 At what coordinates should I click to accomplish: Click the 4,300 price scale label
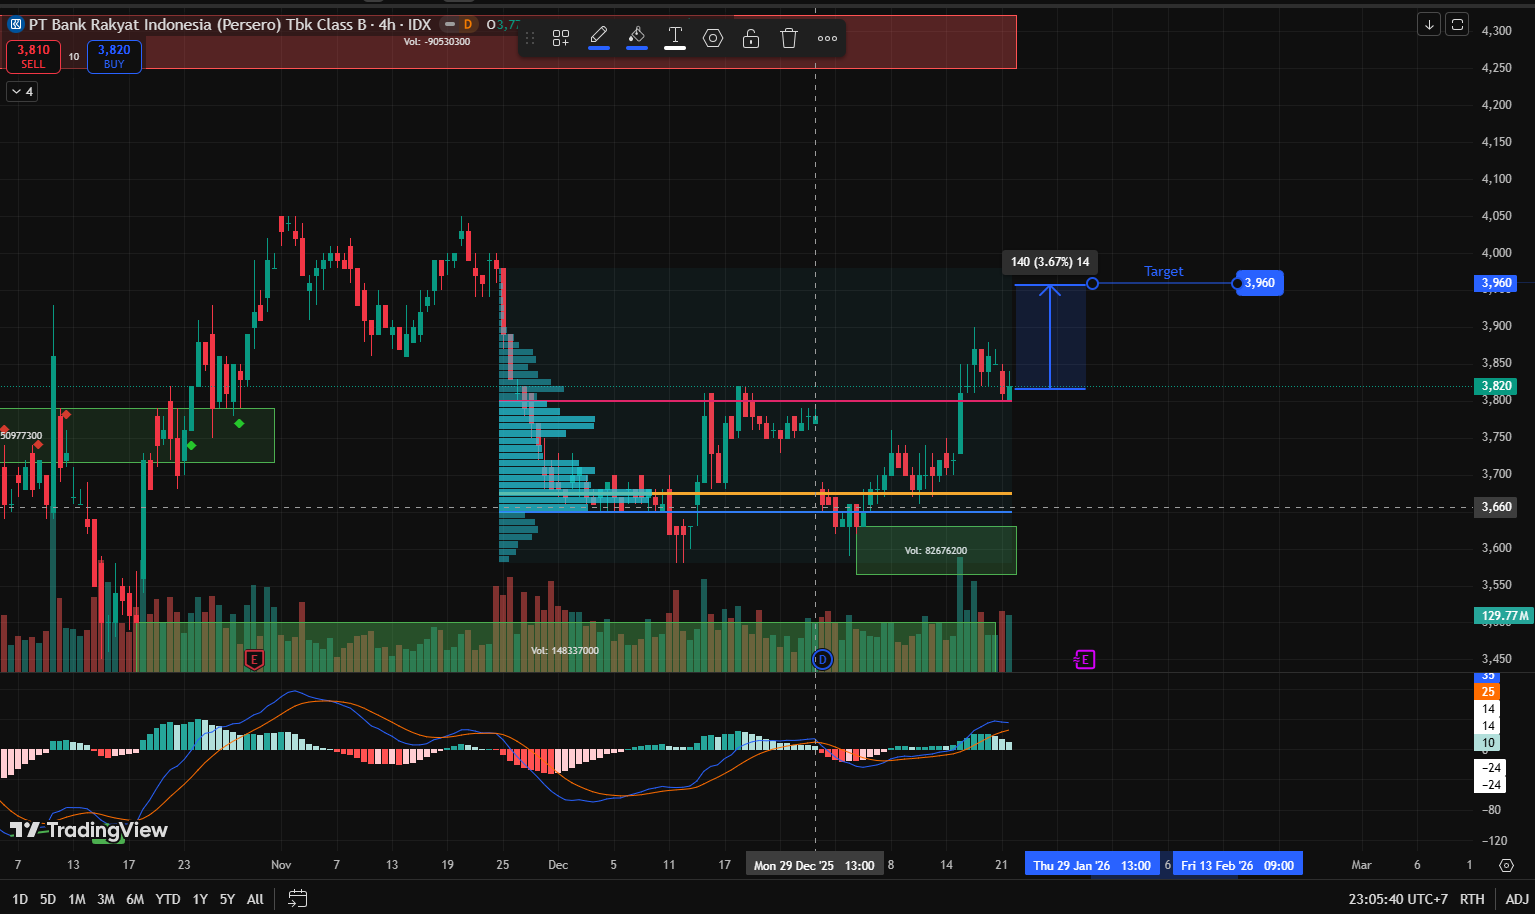[x=1496, y=31]
